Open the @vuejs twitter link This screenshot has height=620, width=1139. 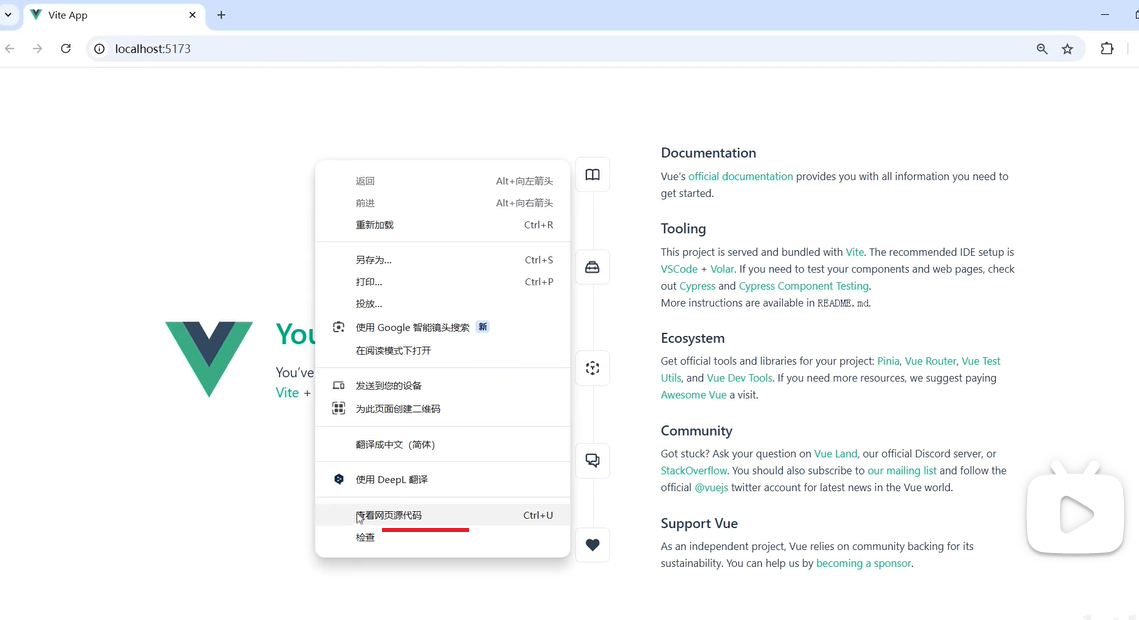coord(711,487)
